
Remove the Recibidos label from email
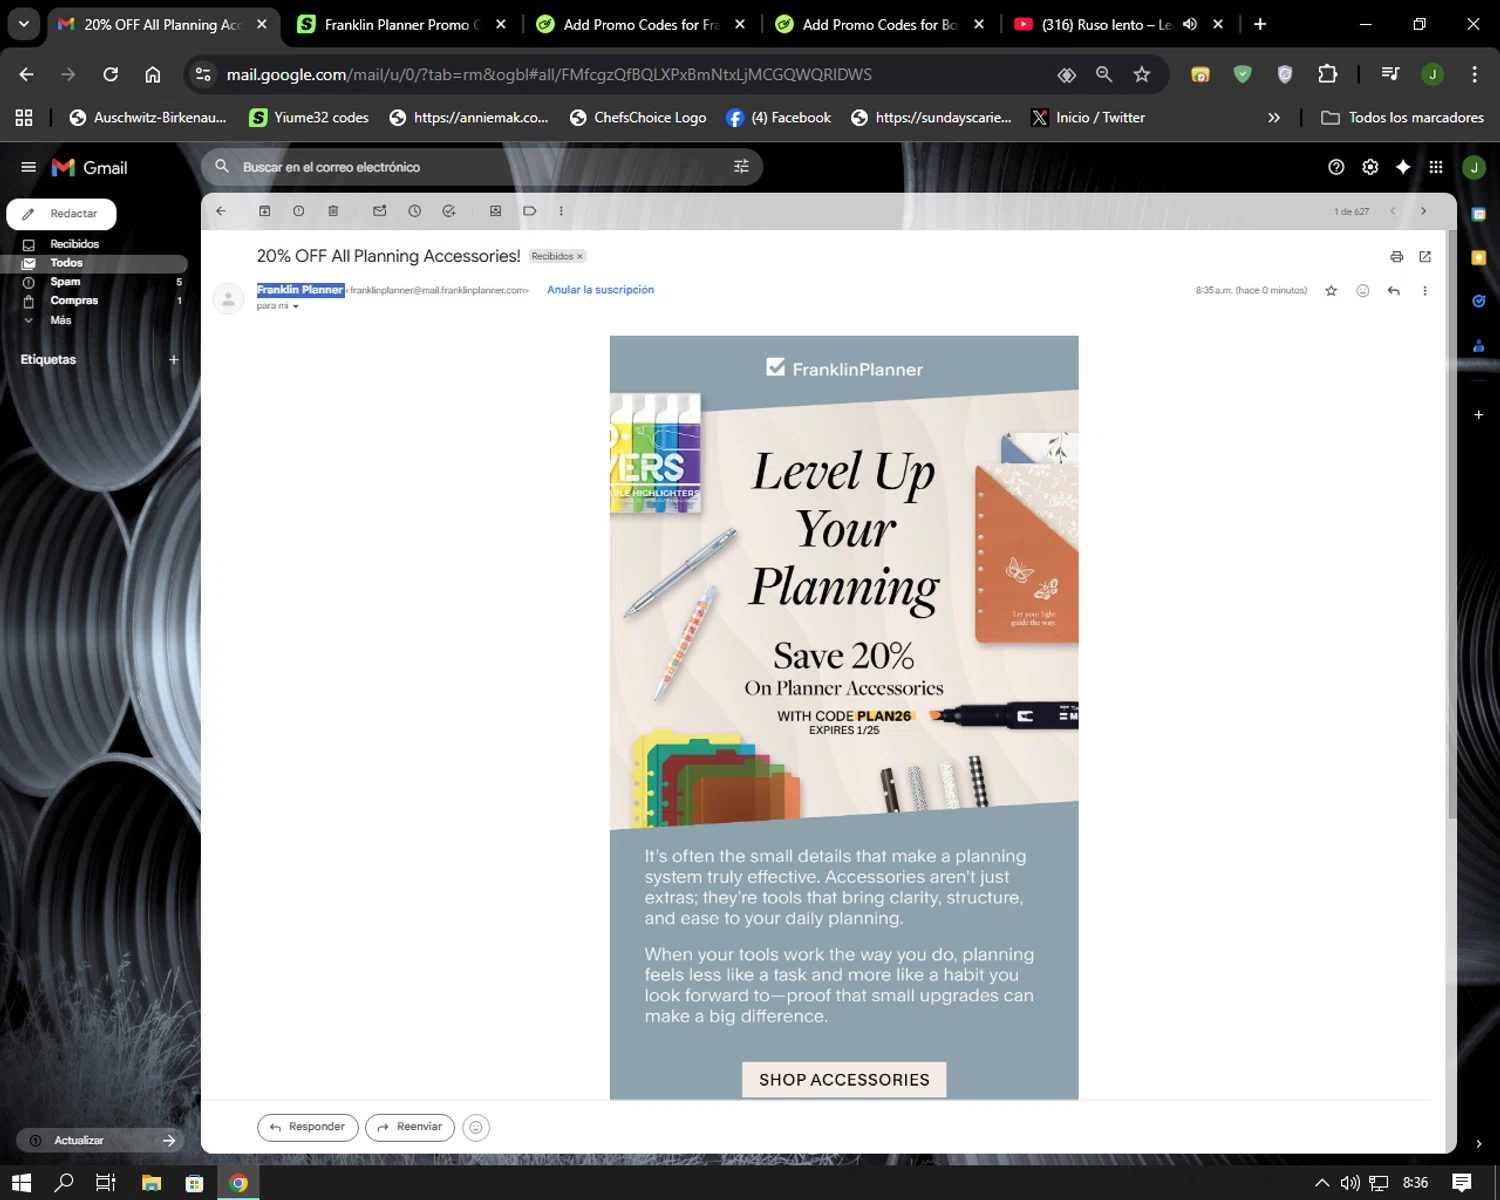(x=579, y=257)
